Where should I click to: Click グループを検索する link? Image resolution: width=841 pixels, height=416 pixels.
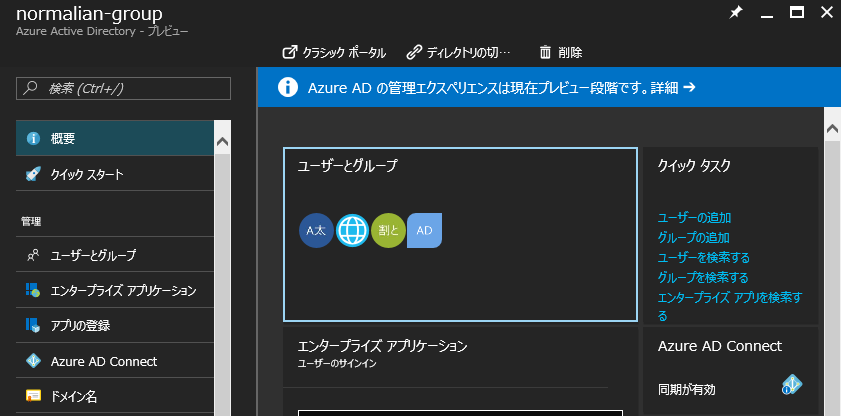[703, 277]
